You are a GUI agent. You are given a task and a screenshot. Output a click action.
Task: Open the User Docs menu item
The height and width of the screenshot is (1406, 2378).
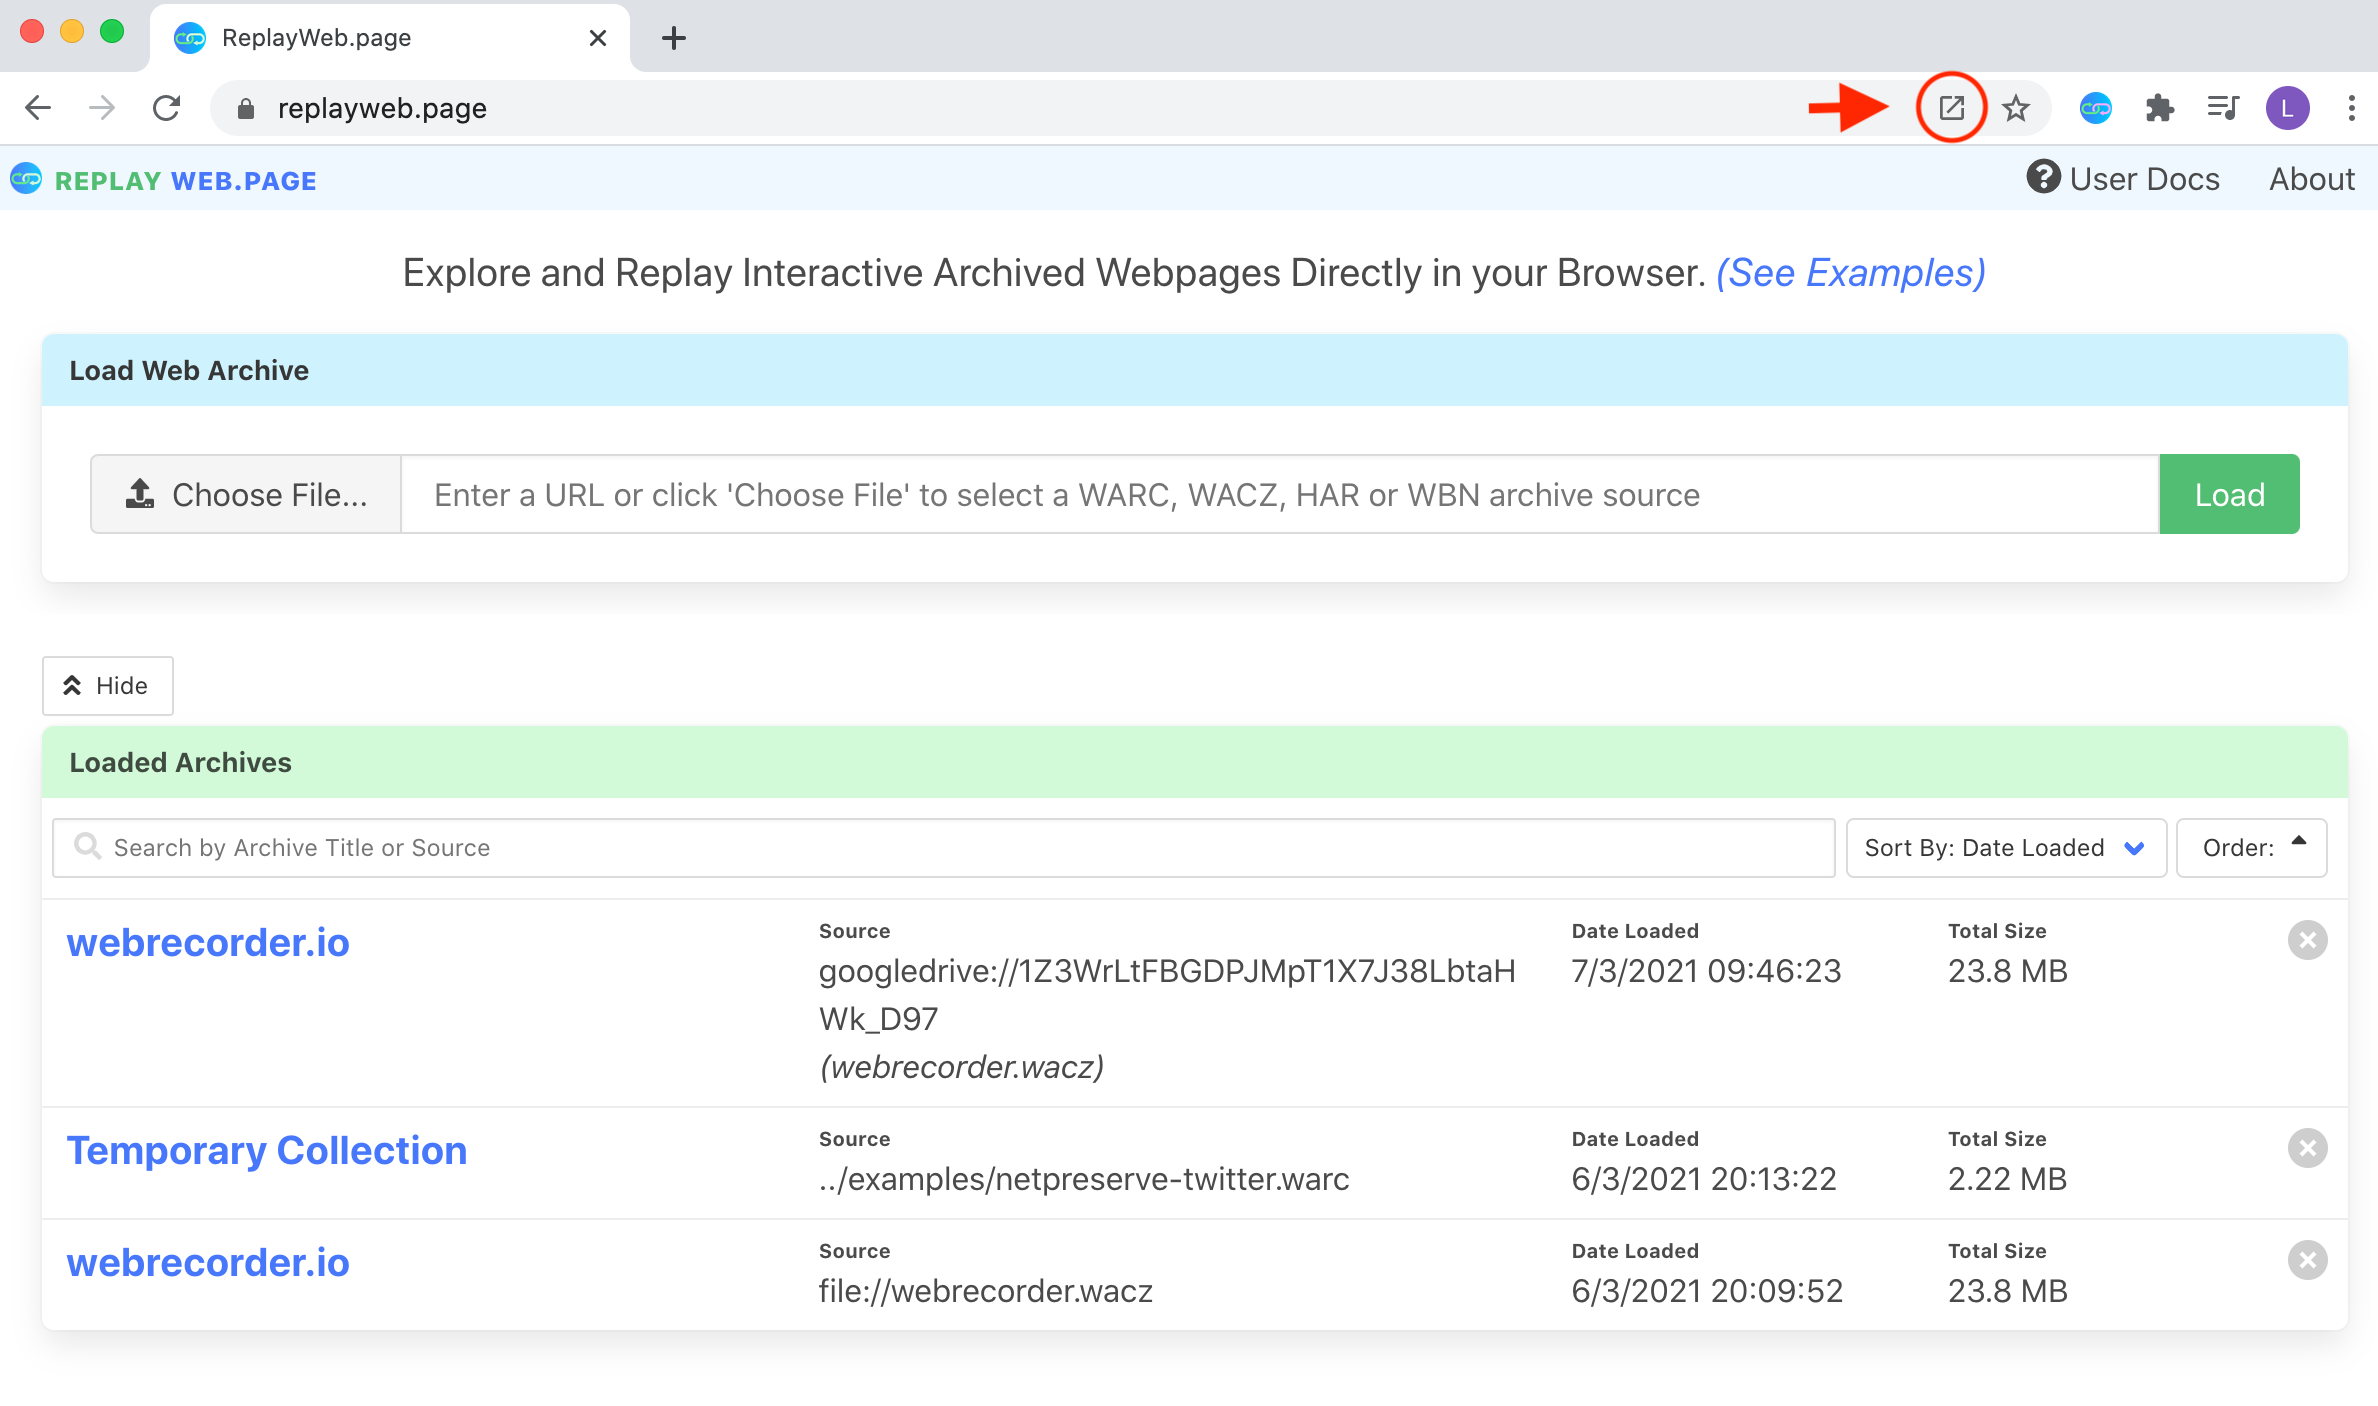(2123, 179)
